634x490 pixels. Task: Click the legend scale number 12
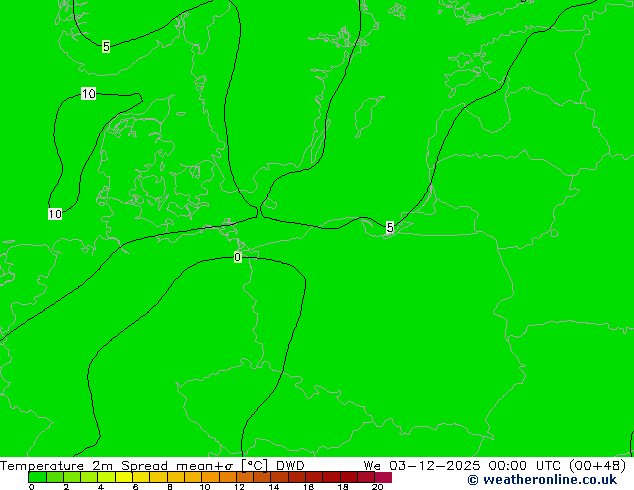(239, 487)
